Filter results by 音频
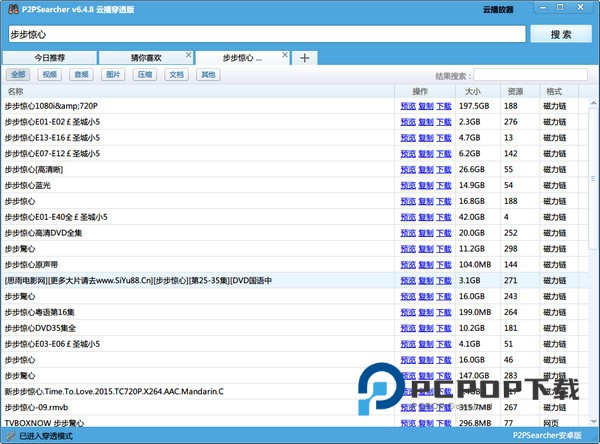 coord(82,74)
